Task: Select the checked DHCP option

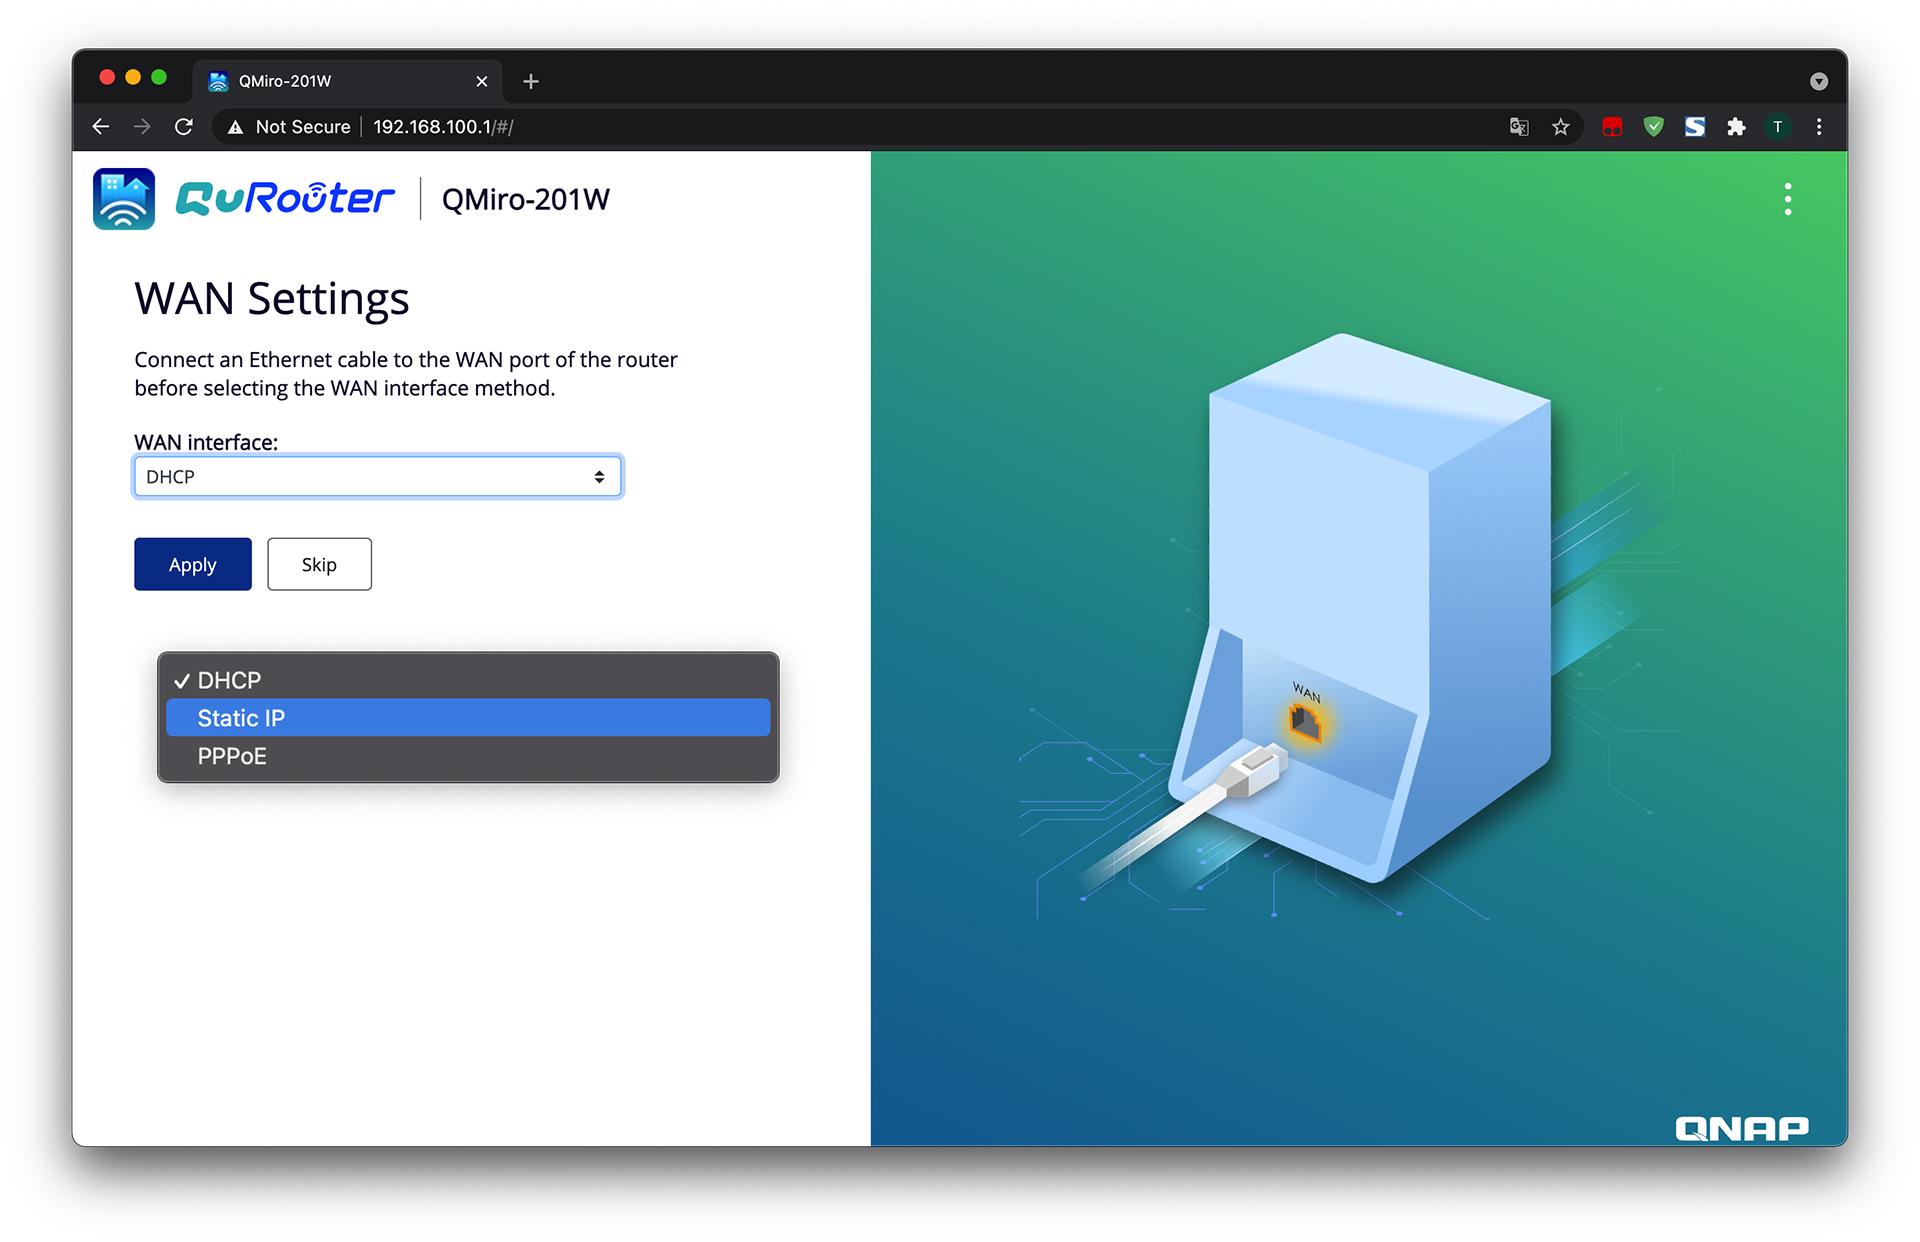Action: 468,680
